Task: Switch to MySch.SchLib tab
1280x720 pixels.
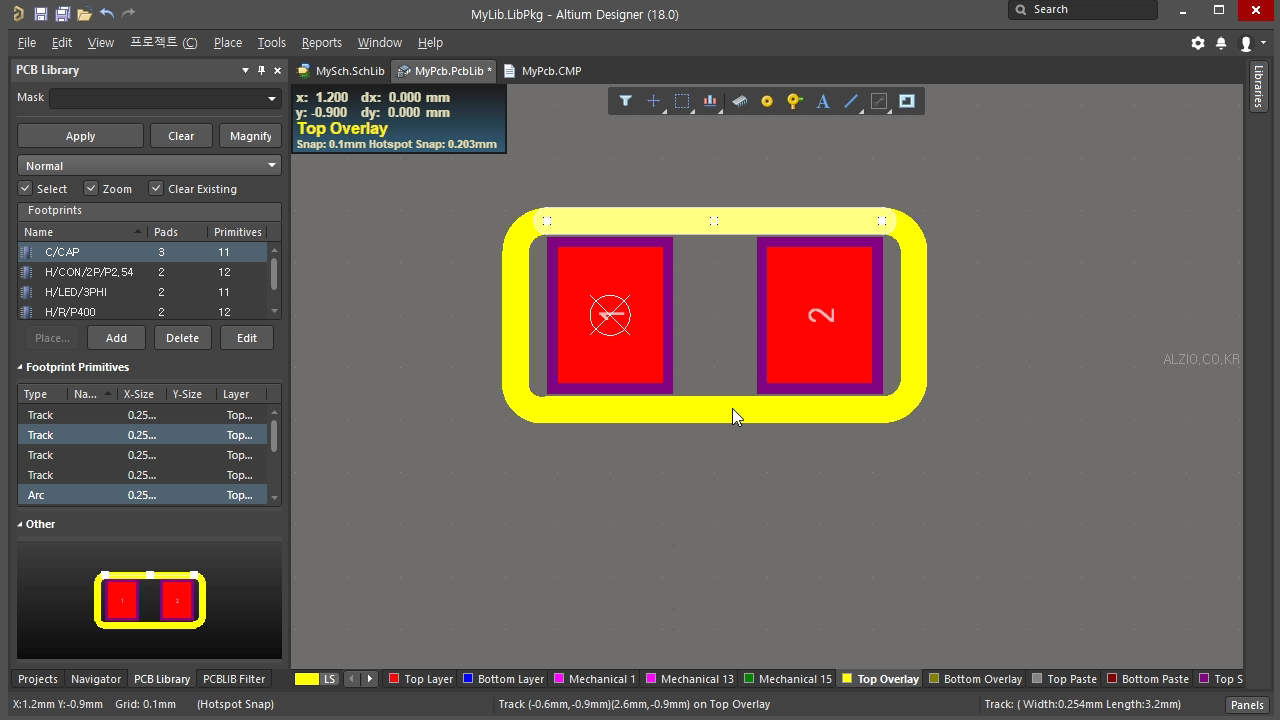Action: tap(341, 71)
